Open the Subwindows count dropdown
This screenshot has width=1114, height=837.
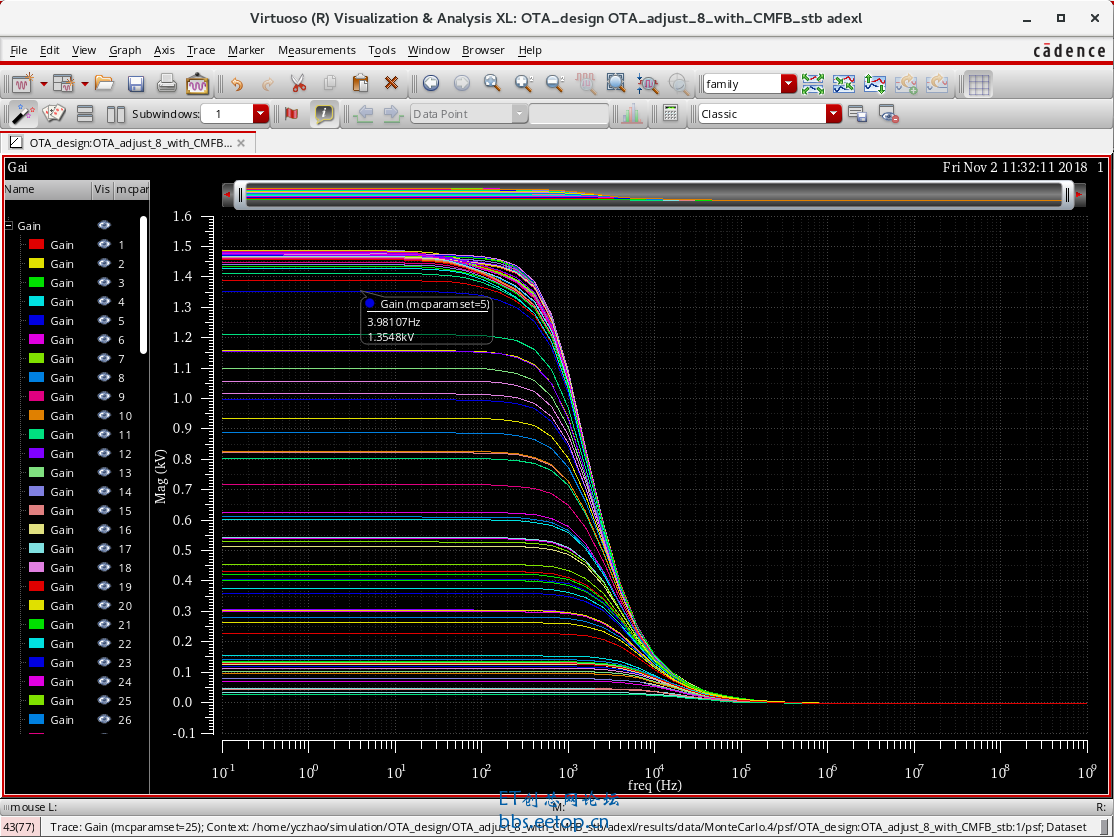[261, 114]
